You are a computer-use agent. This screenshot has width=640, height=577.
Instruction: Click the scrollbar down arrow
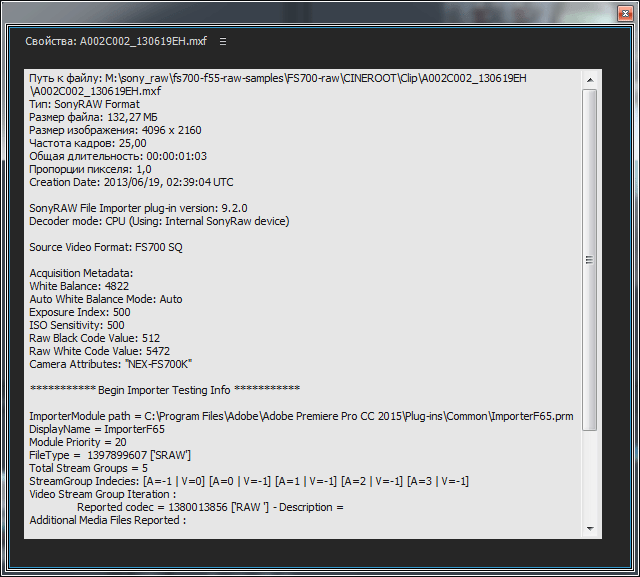590,529
